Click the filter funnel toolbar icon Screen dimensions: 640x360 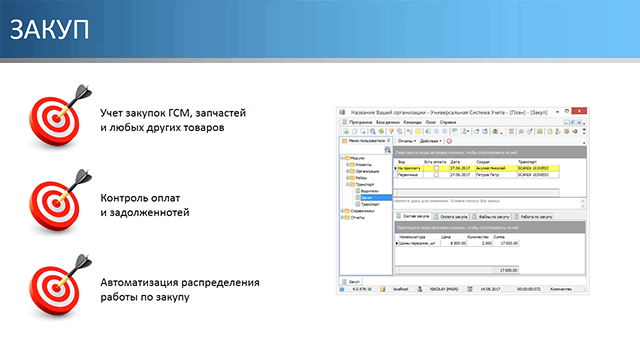pyautogui.click(x=391, y=131)
